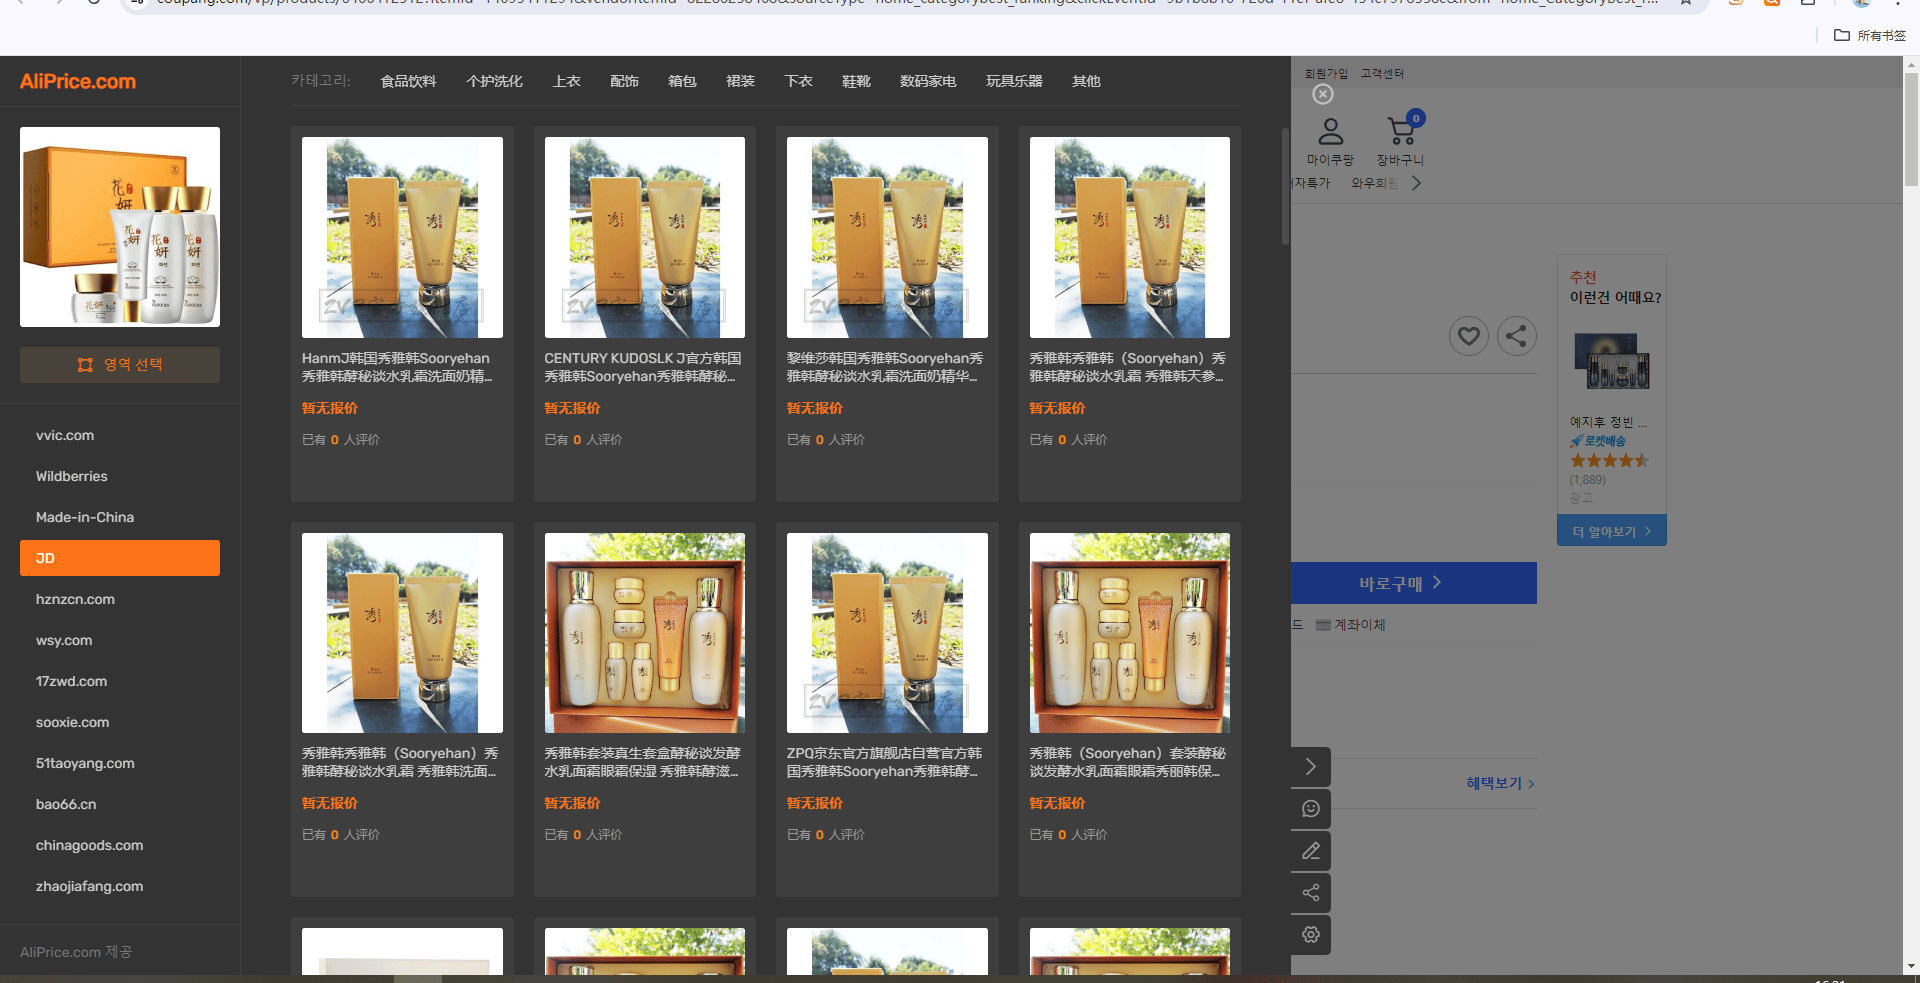Image resolution: width=1920 pixels, height=983 pixels.
Task: Expand the chevron next to 와우회원
Action: (1416, 183)
